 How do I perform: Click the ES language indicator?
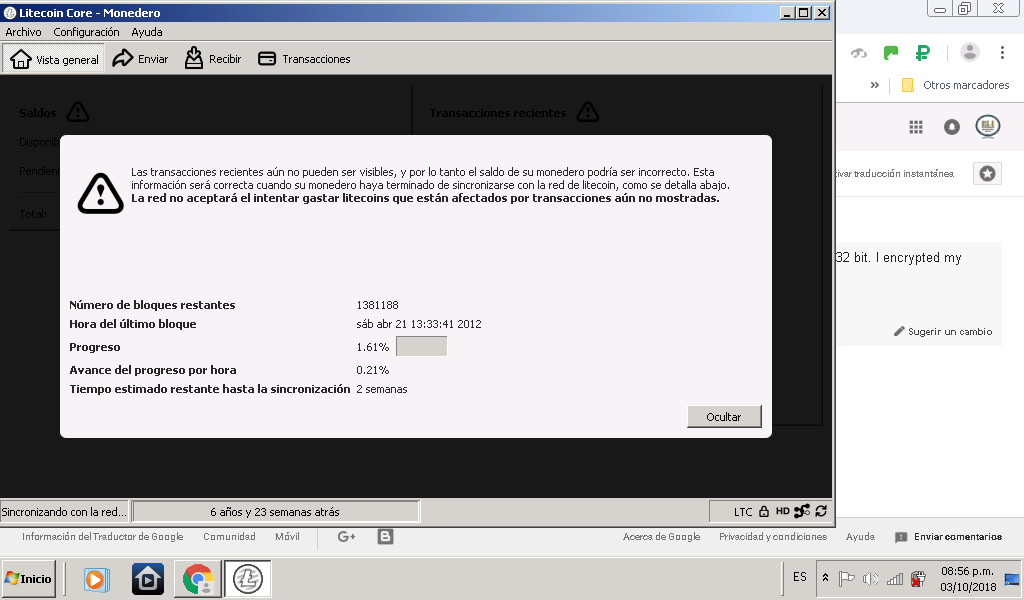point(800,577)
